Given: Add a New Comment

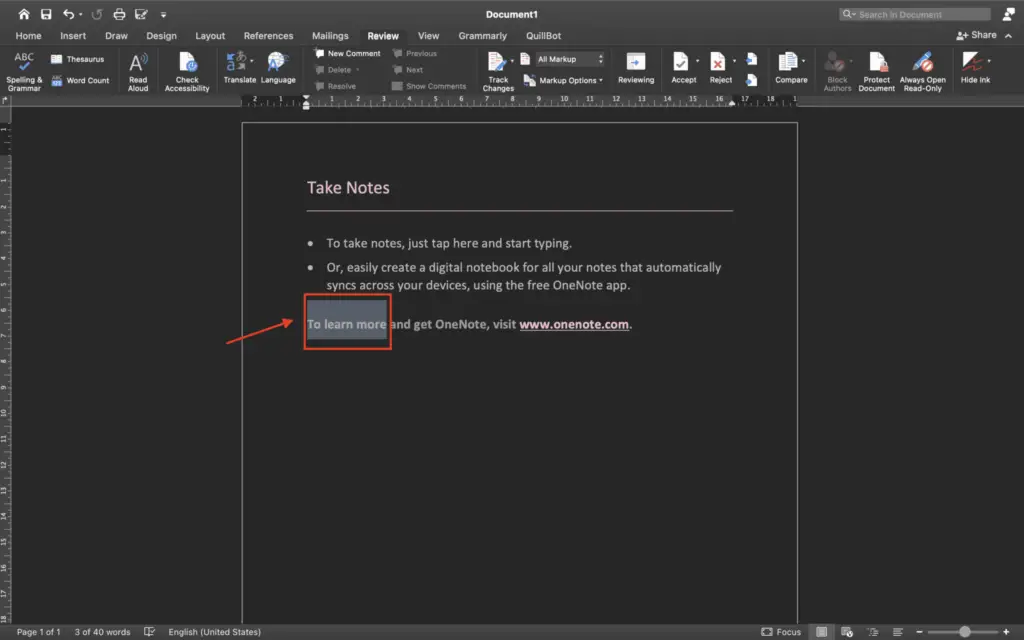Looking at the screenshot, I should 347,54.
